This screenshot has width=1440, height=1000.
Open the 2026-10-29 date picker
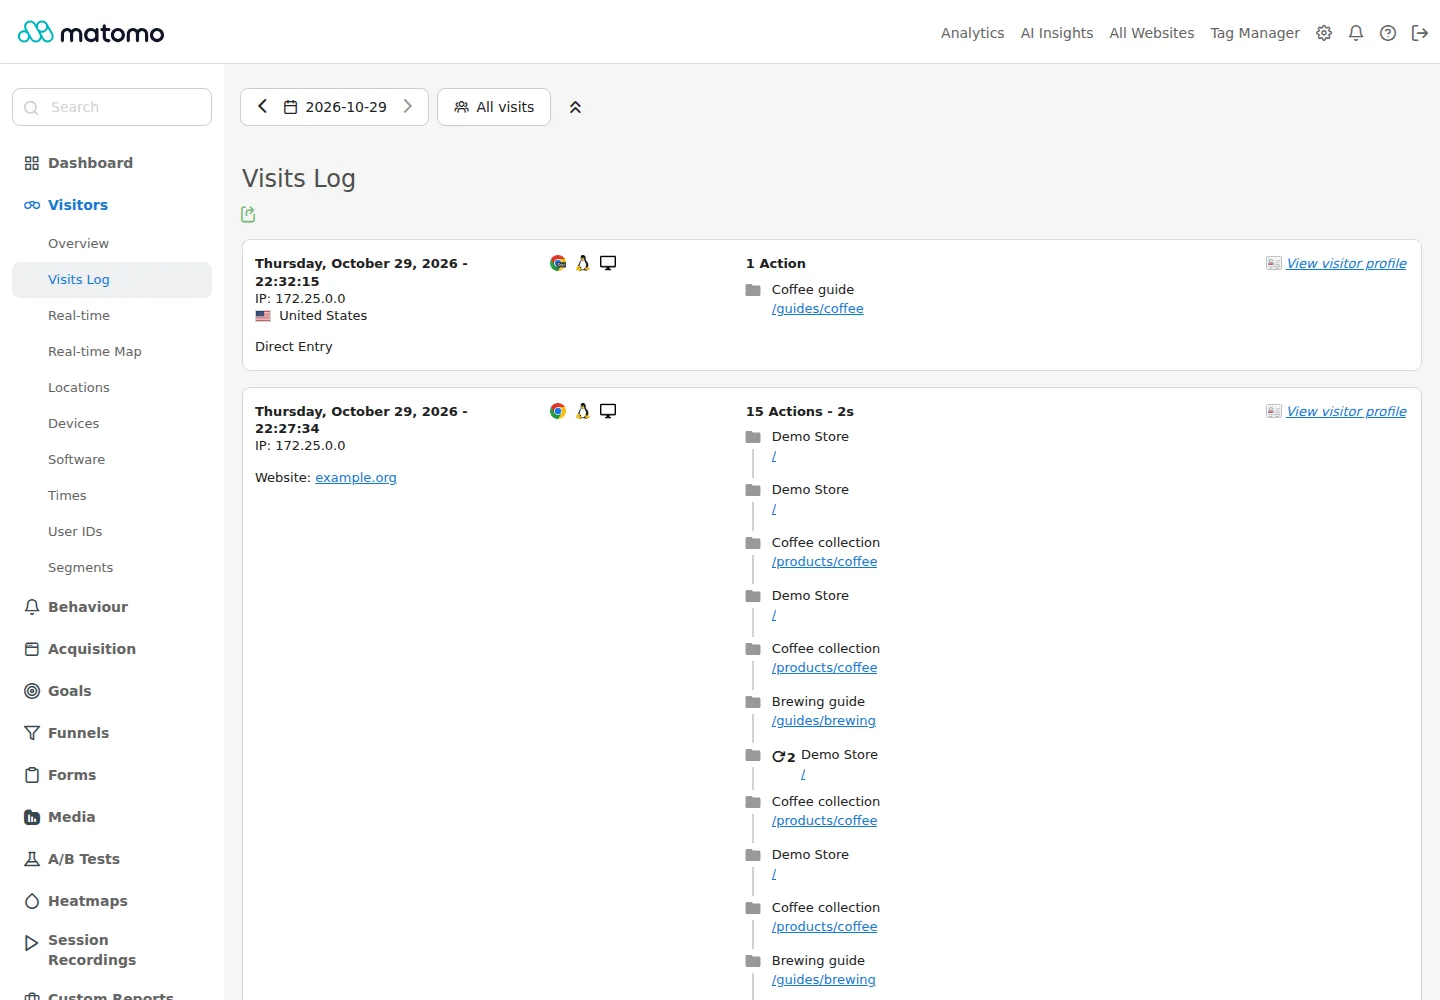pyautogui.click(x=335, y=107)
